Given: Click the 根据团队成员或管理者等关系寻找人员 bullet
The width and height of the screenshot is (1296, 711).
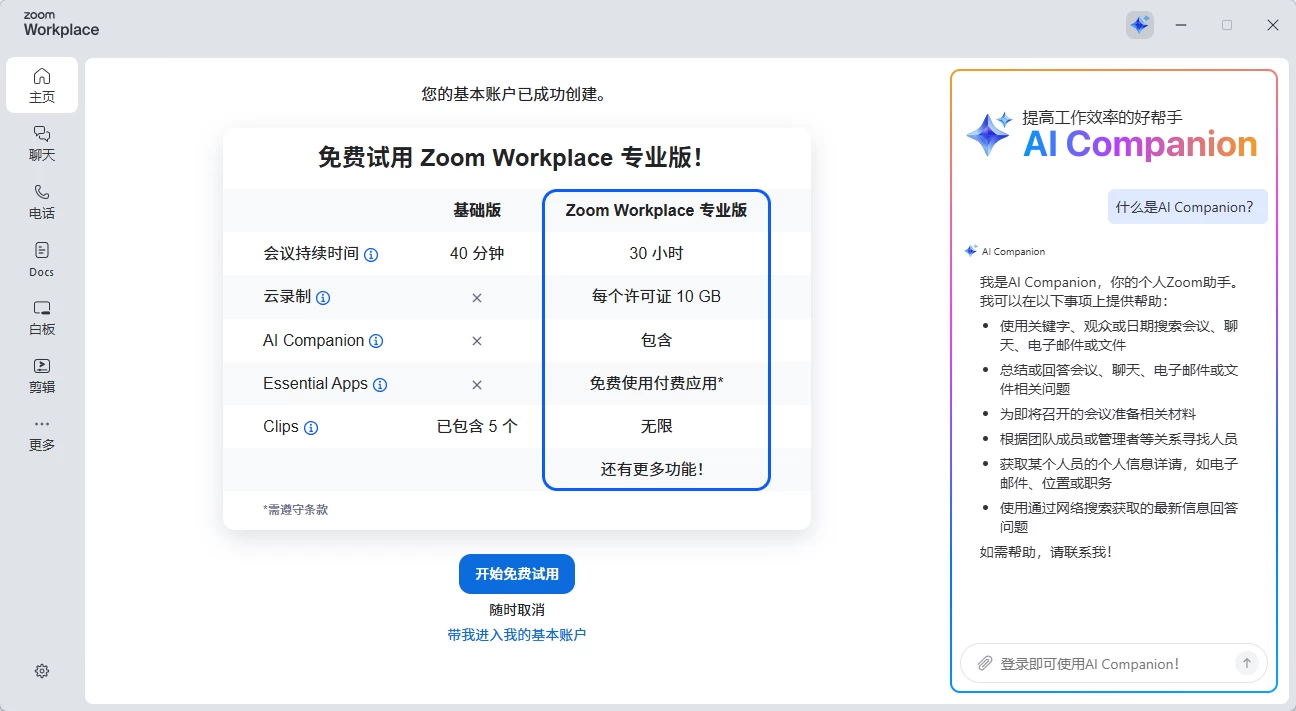Looking at the screenshot, I should click(x=1118, y=439).
